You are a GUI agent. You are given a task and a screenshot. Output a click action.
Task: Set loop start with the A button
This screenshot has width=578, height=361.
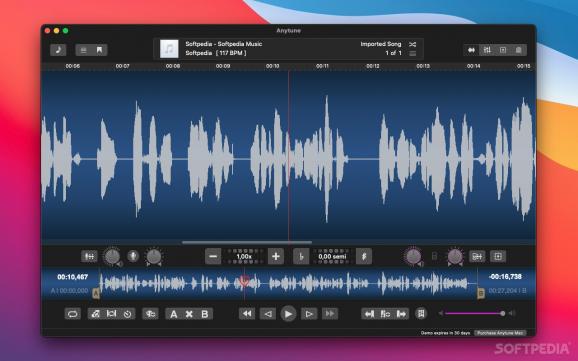173,314
